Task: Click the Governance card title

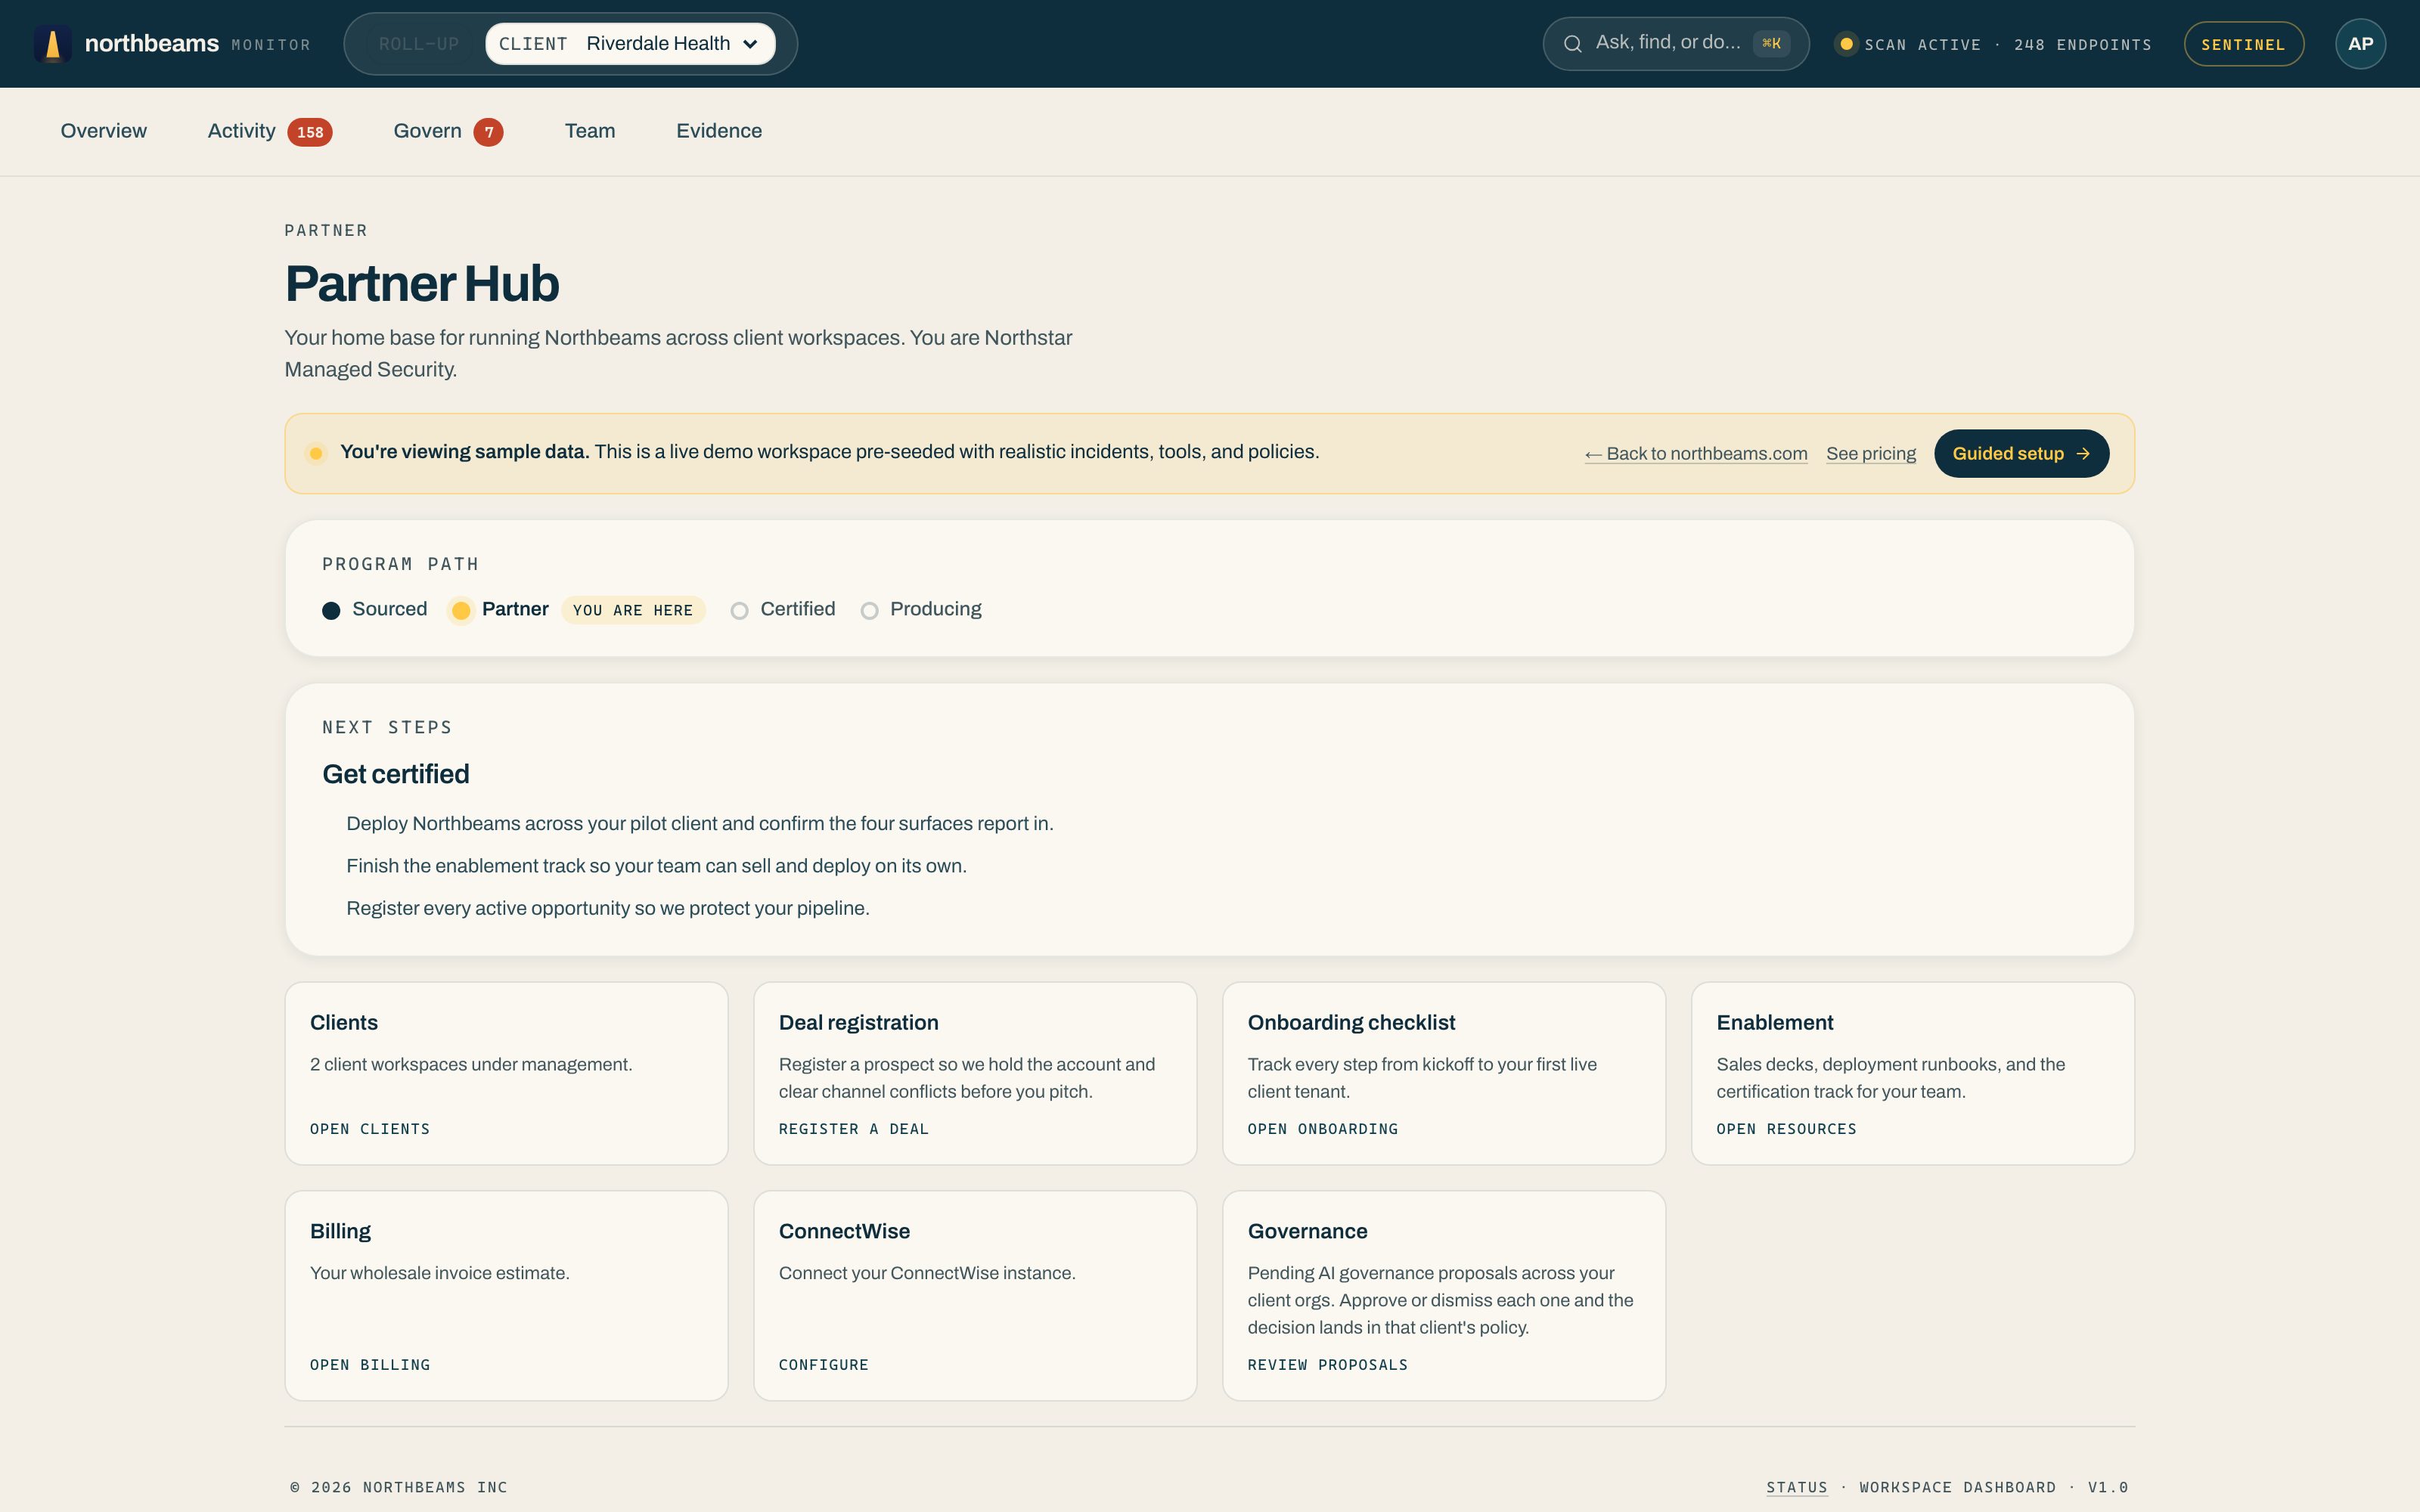Action: (x=1308, y=1231)
